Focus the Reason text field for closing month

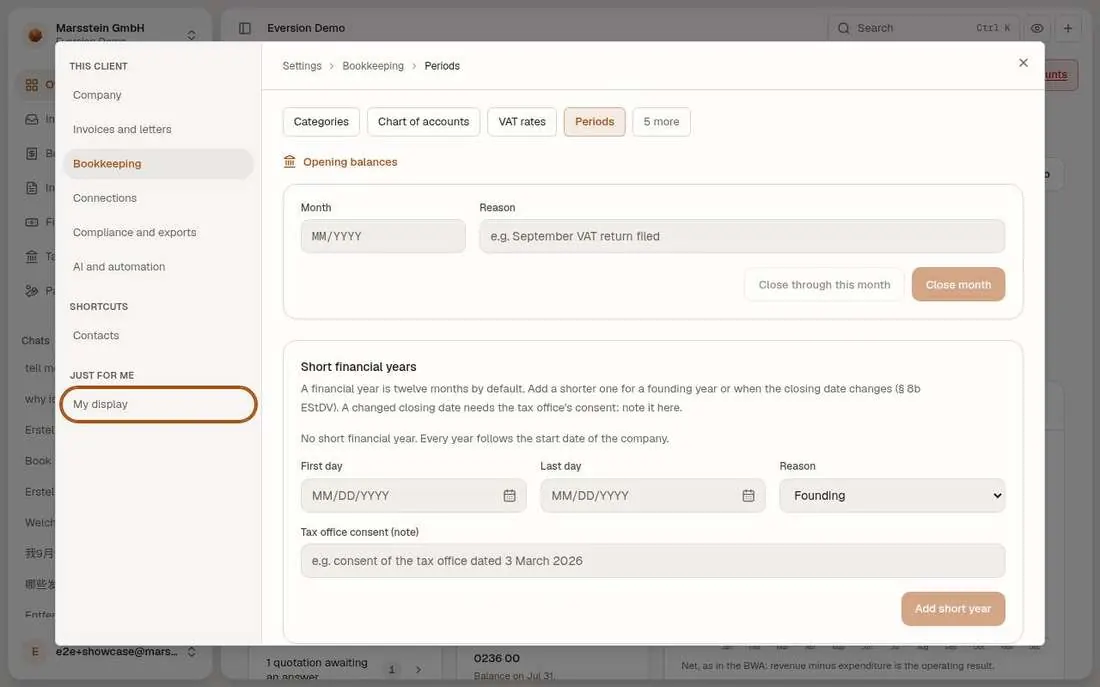coord(742,236)
